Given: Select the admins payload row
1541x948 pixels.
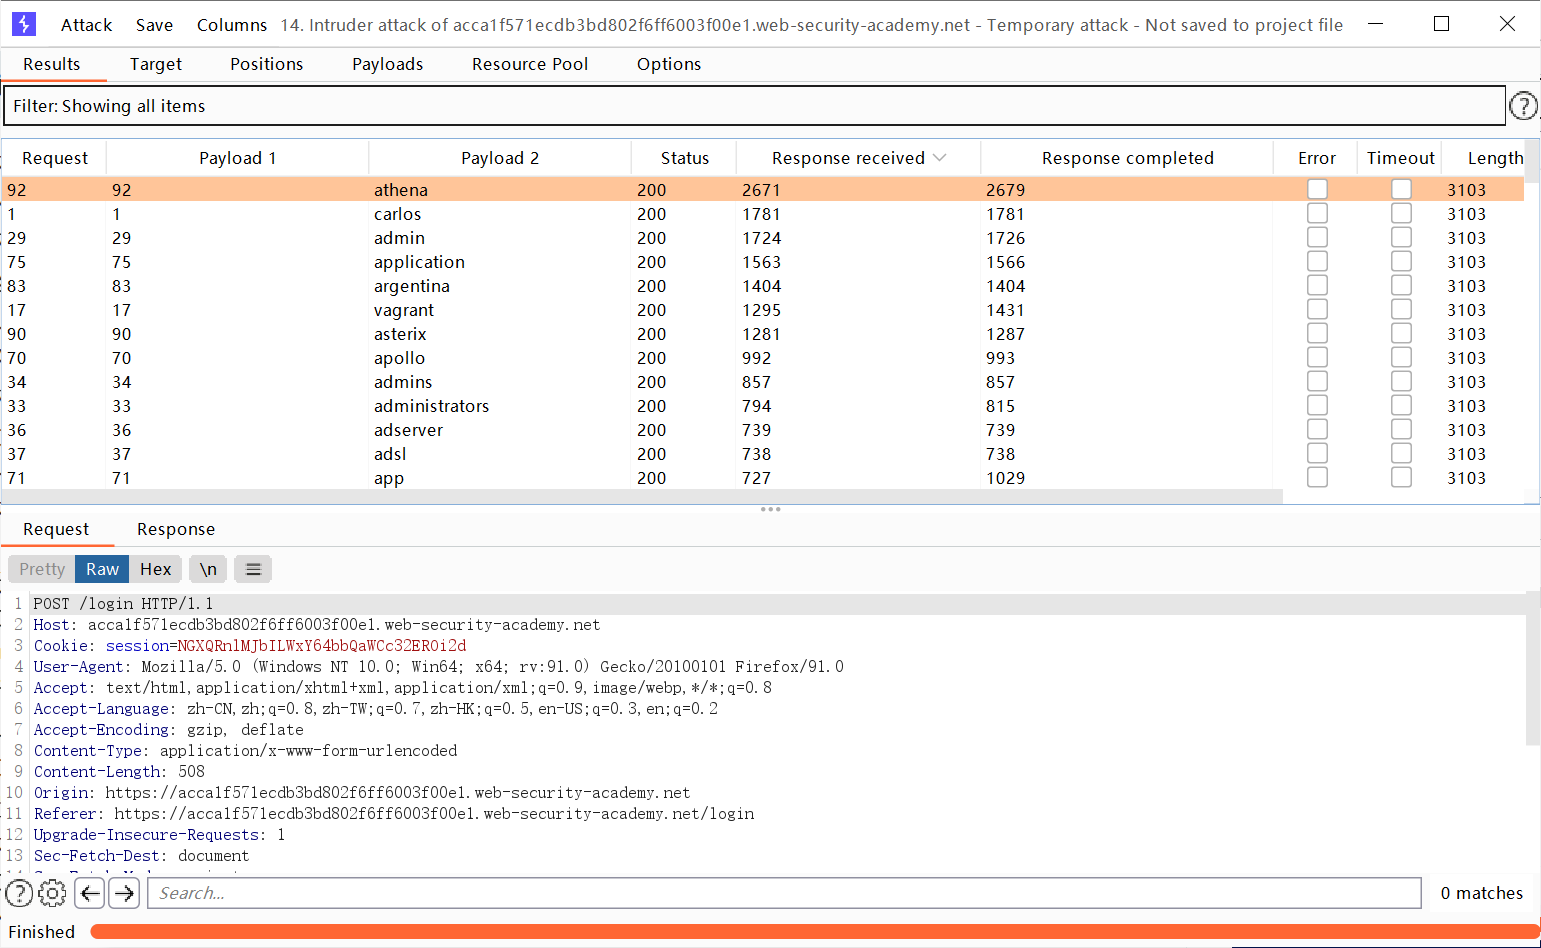Looking at the screenshot, I should click(762, 381).
